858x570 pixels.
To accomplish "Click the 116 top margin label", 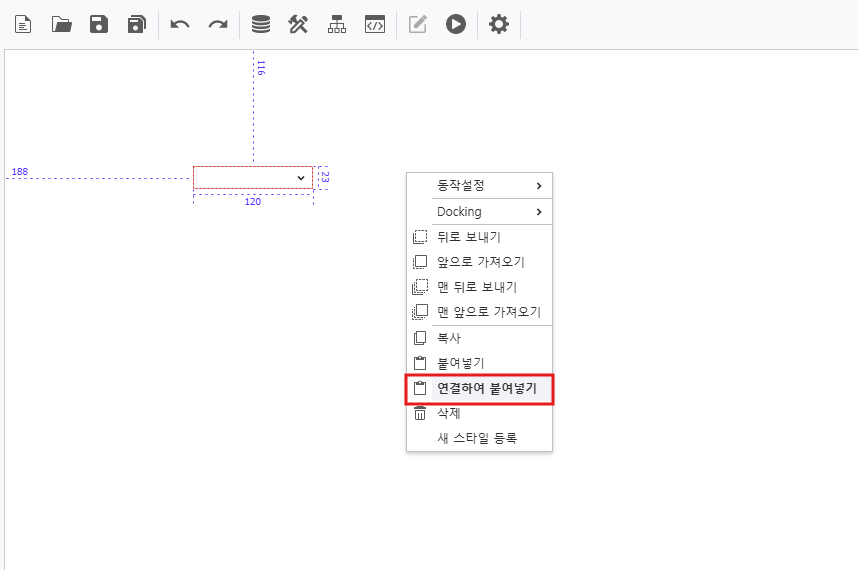I will click(x=261, y=68).
